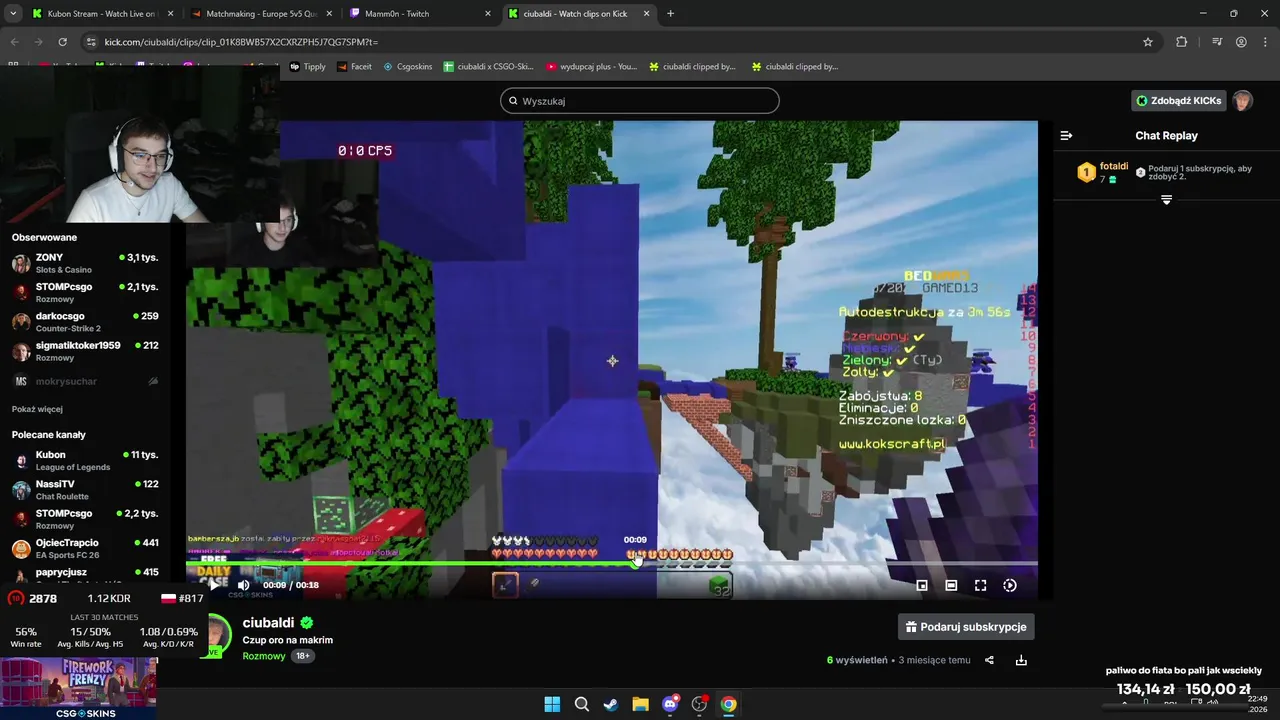Open offline mokrysuchar channel
Screen dimensions: 1280x720
coord(86,381)
